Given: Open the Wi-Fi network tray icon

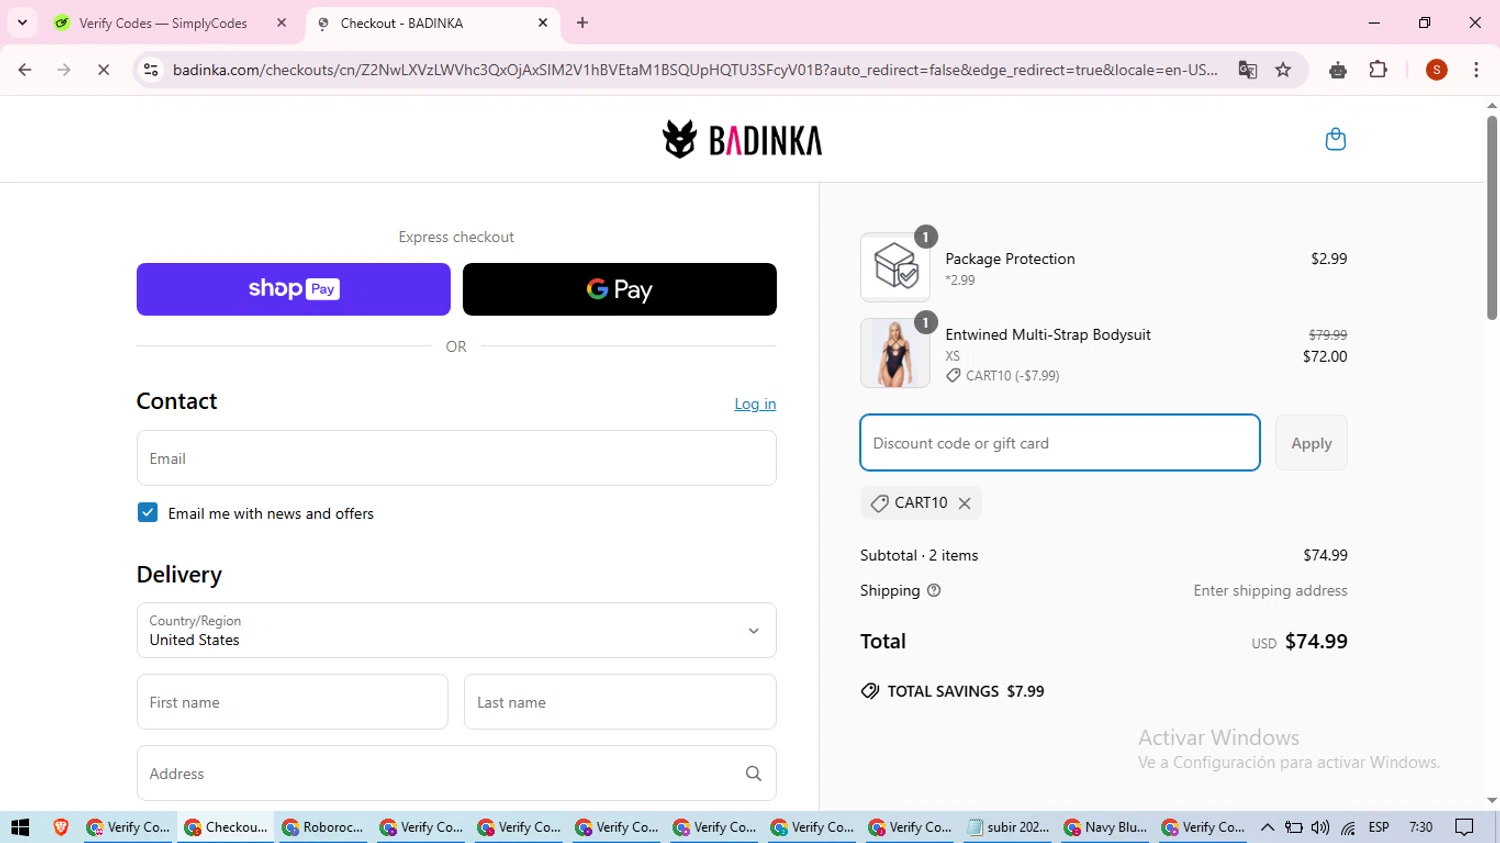Looking at the screenshot, I should coord(1348,827).
